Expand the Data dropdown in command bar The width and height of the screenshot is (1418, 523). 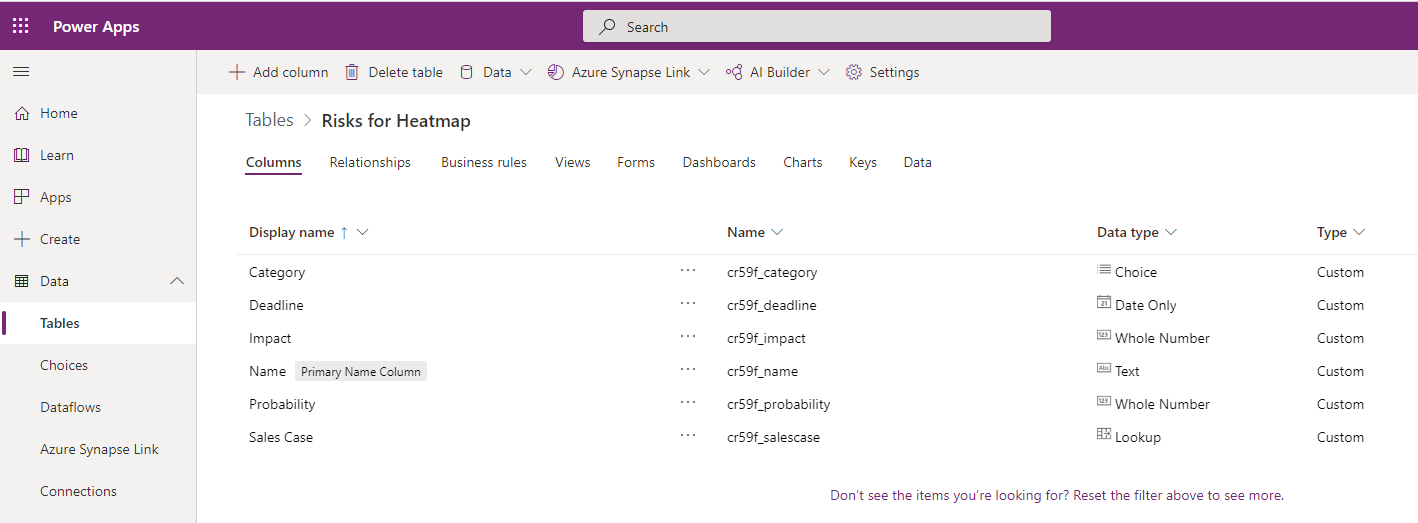[526, 72]
